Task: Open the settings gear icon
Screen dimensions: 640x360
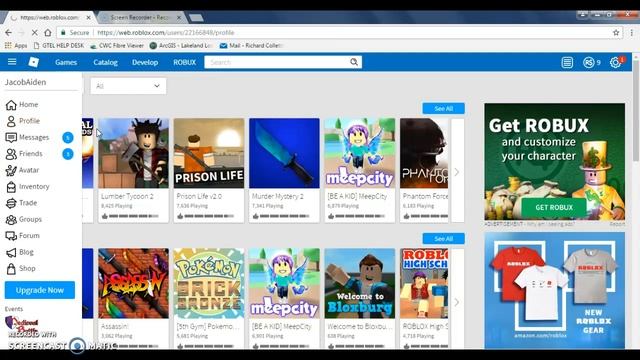Action: pos(615,62)
